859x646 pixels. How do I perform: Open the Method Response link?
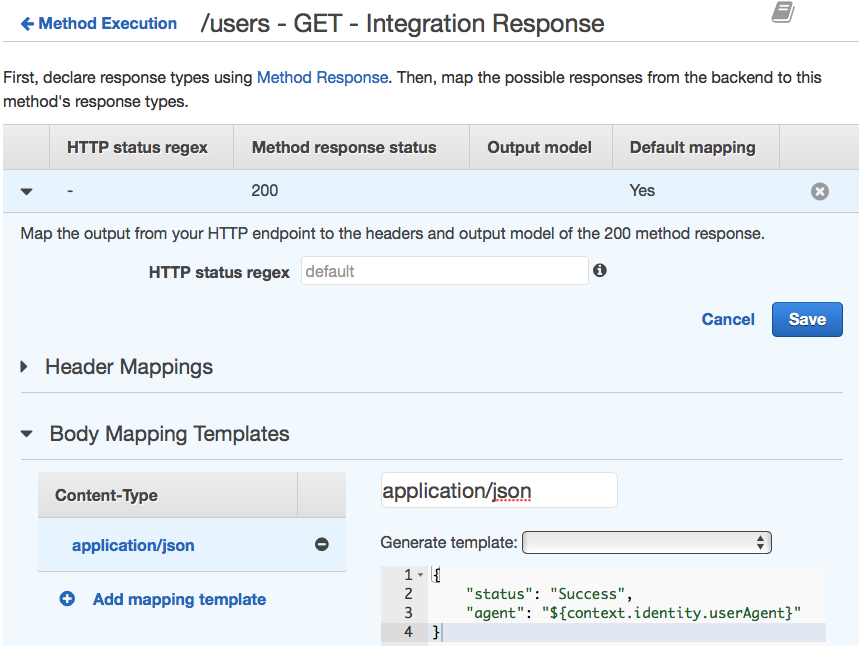(322, 77)
